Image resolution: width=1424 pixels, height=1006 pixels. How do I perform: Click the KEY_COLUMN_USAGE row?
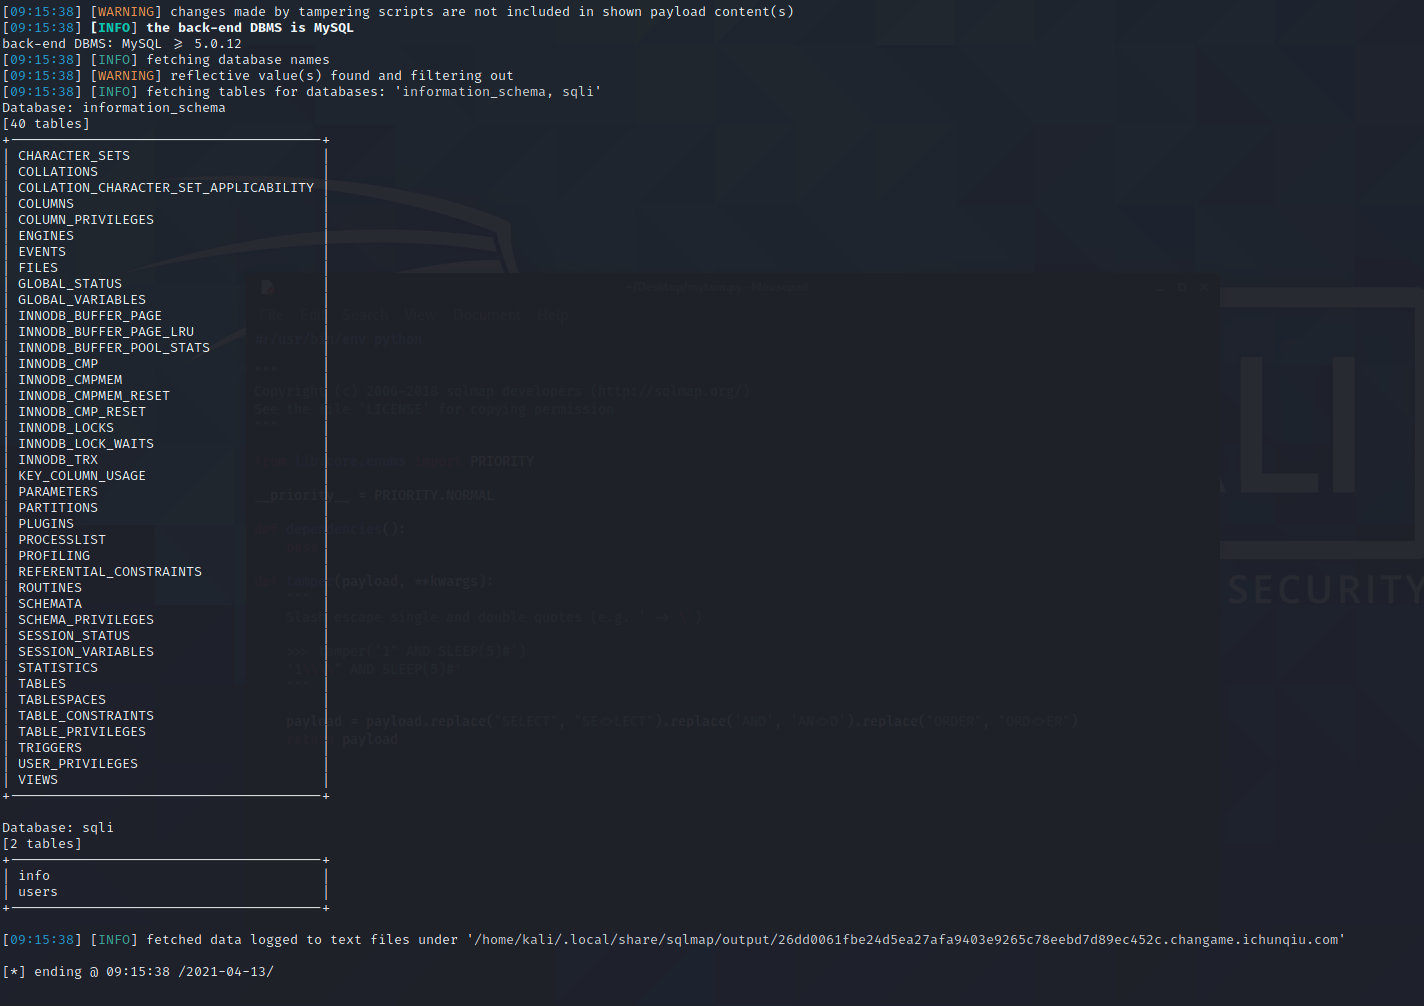tap(82, 476)
